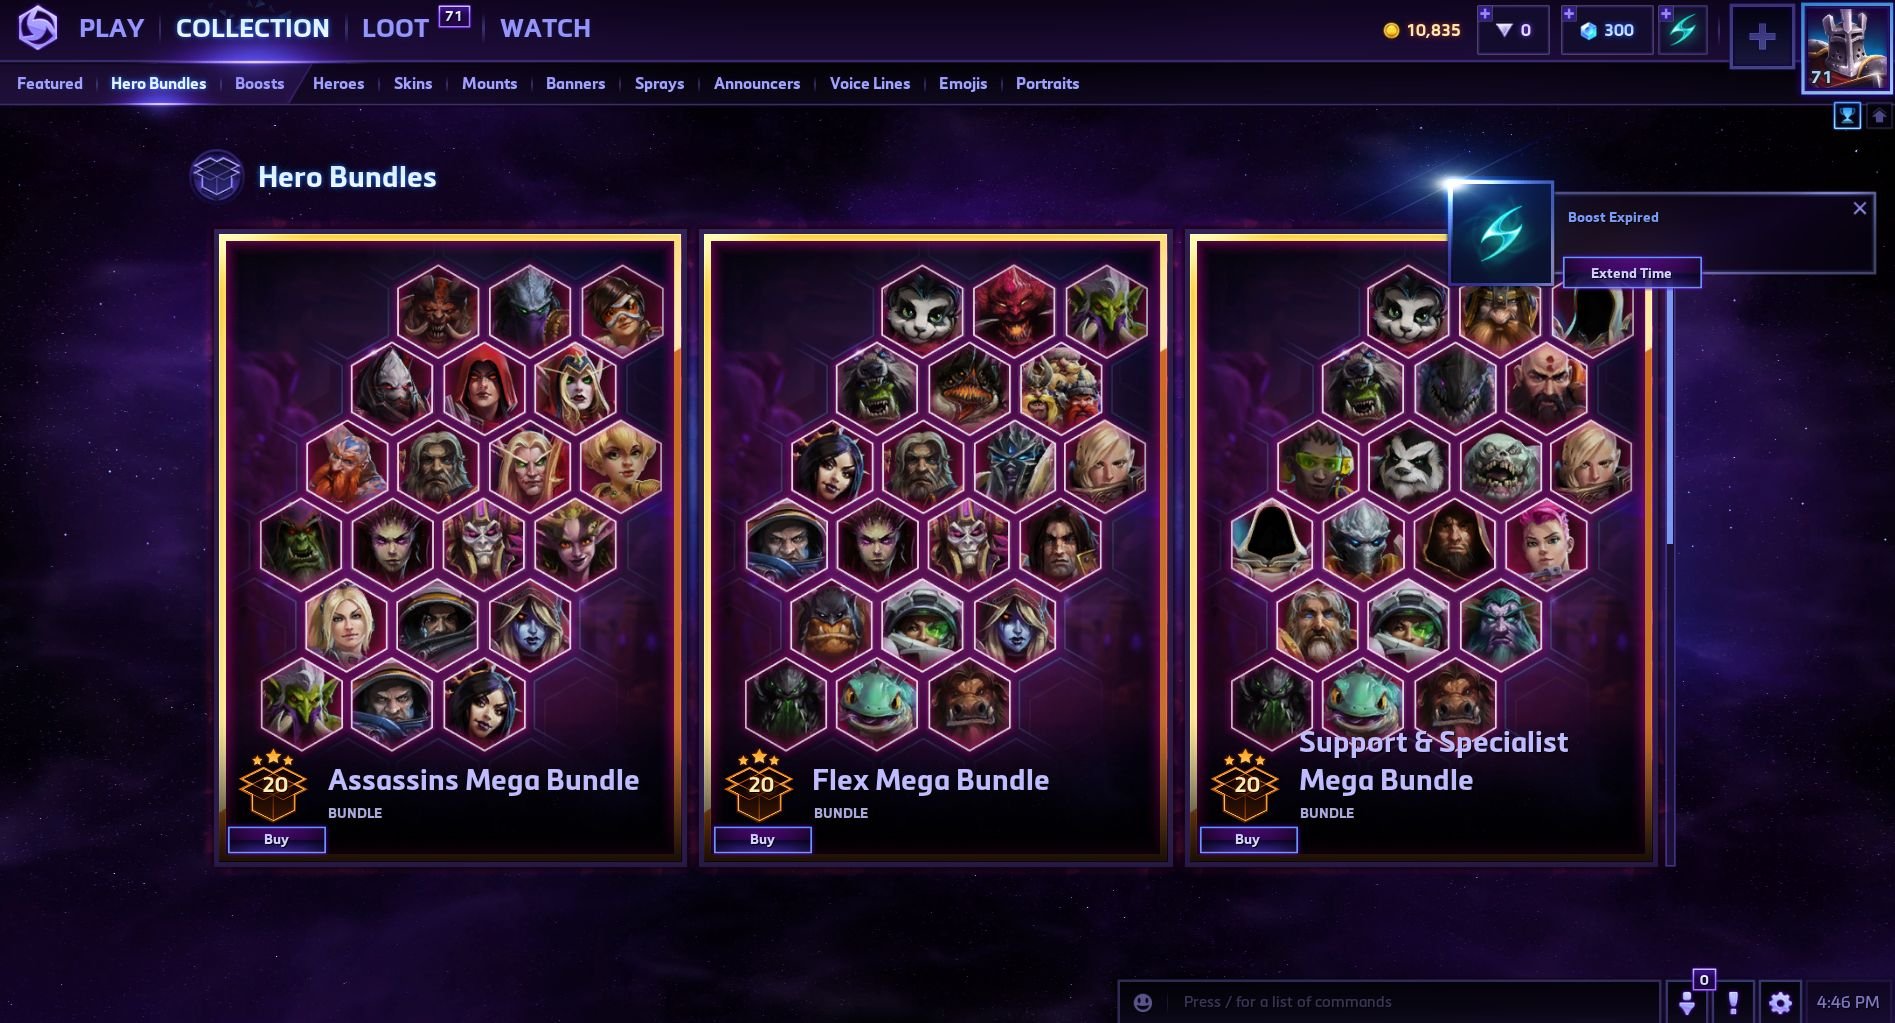
Task: Click the blue gems currency icon
Action: coord(1588,30)
